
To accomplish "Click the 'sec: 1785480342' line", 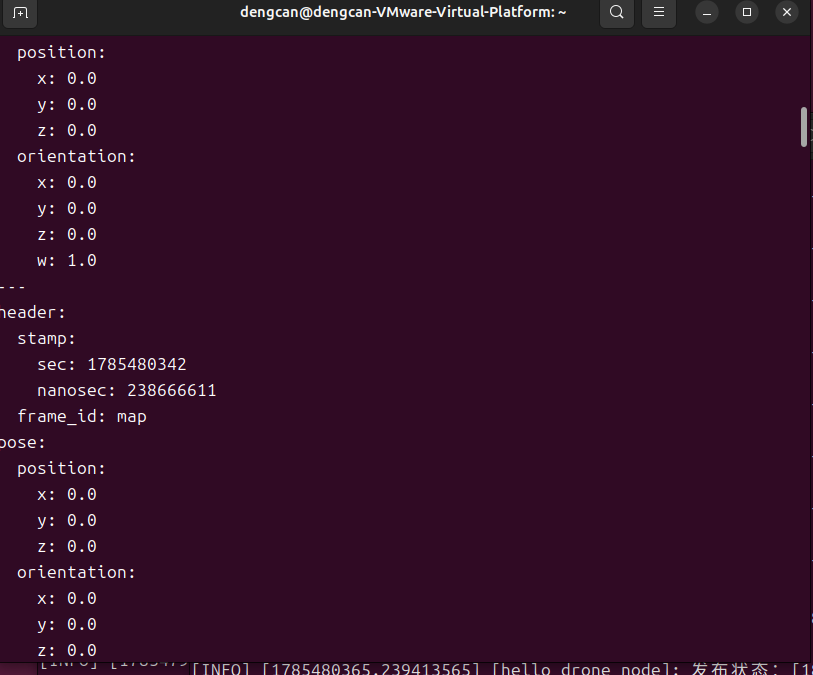I will coord(111,364).
